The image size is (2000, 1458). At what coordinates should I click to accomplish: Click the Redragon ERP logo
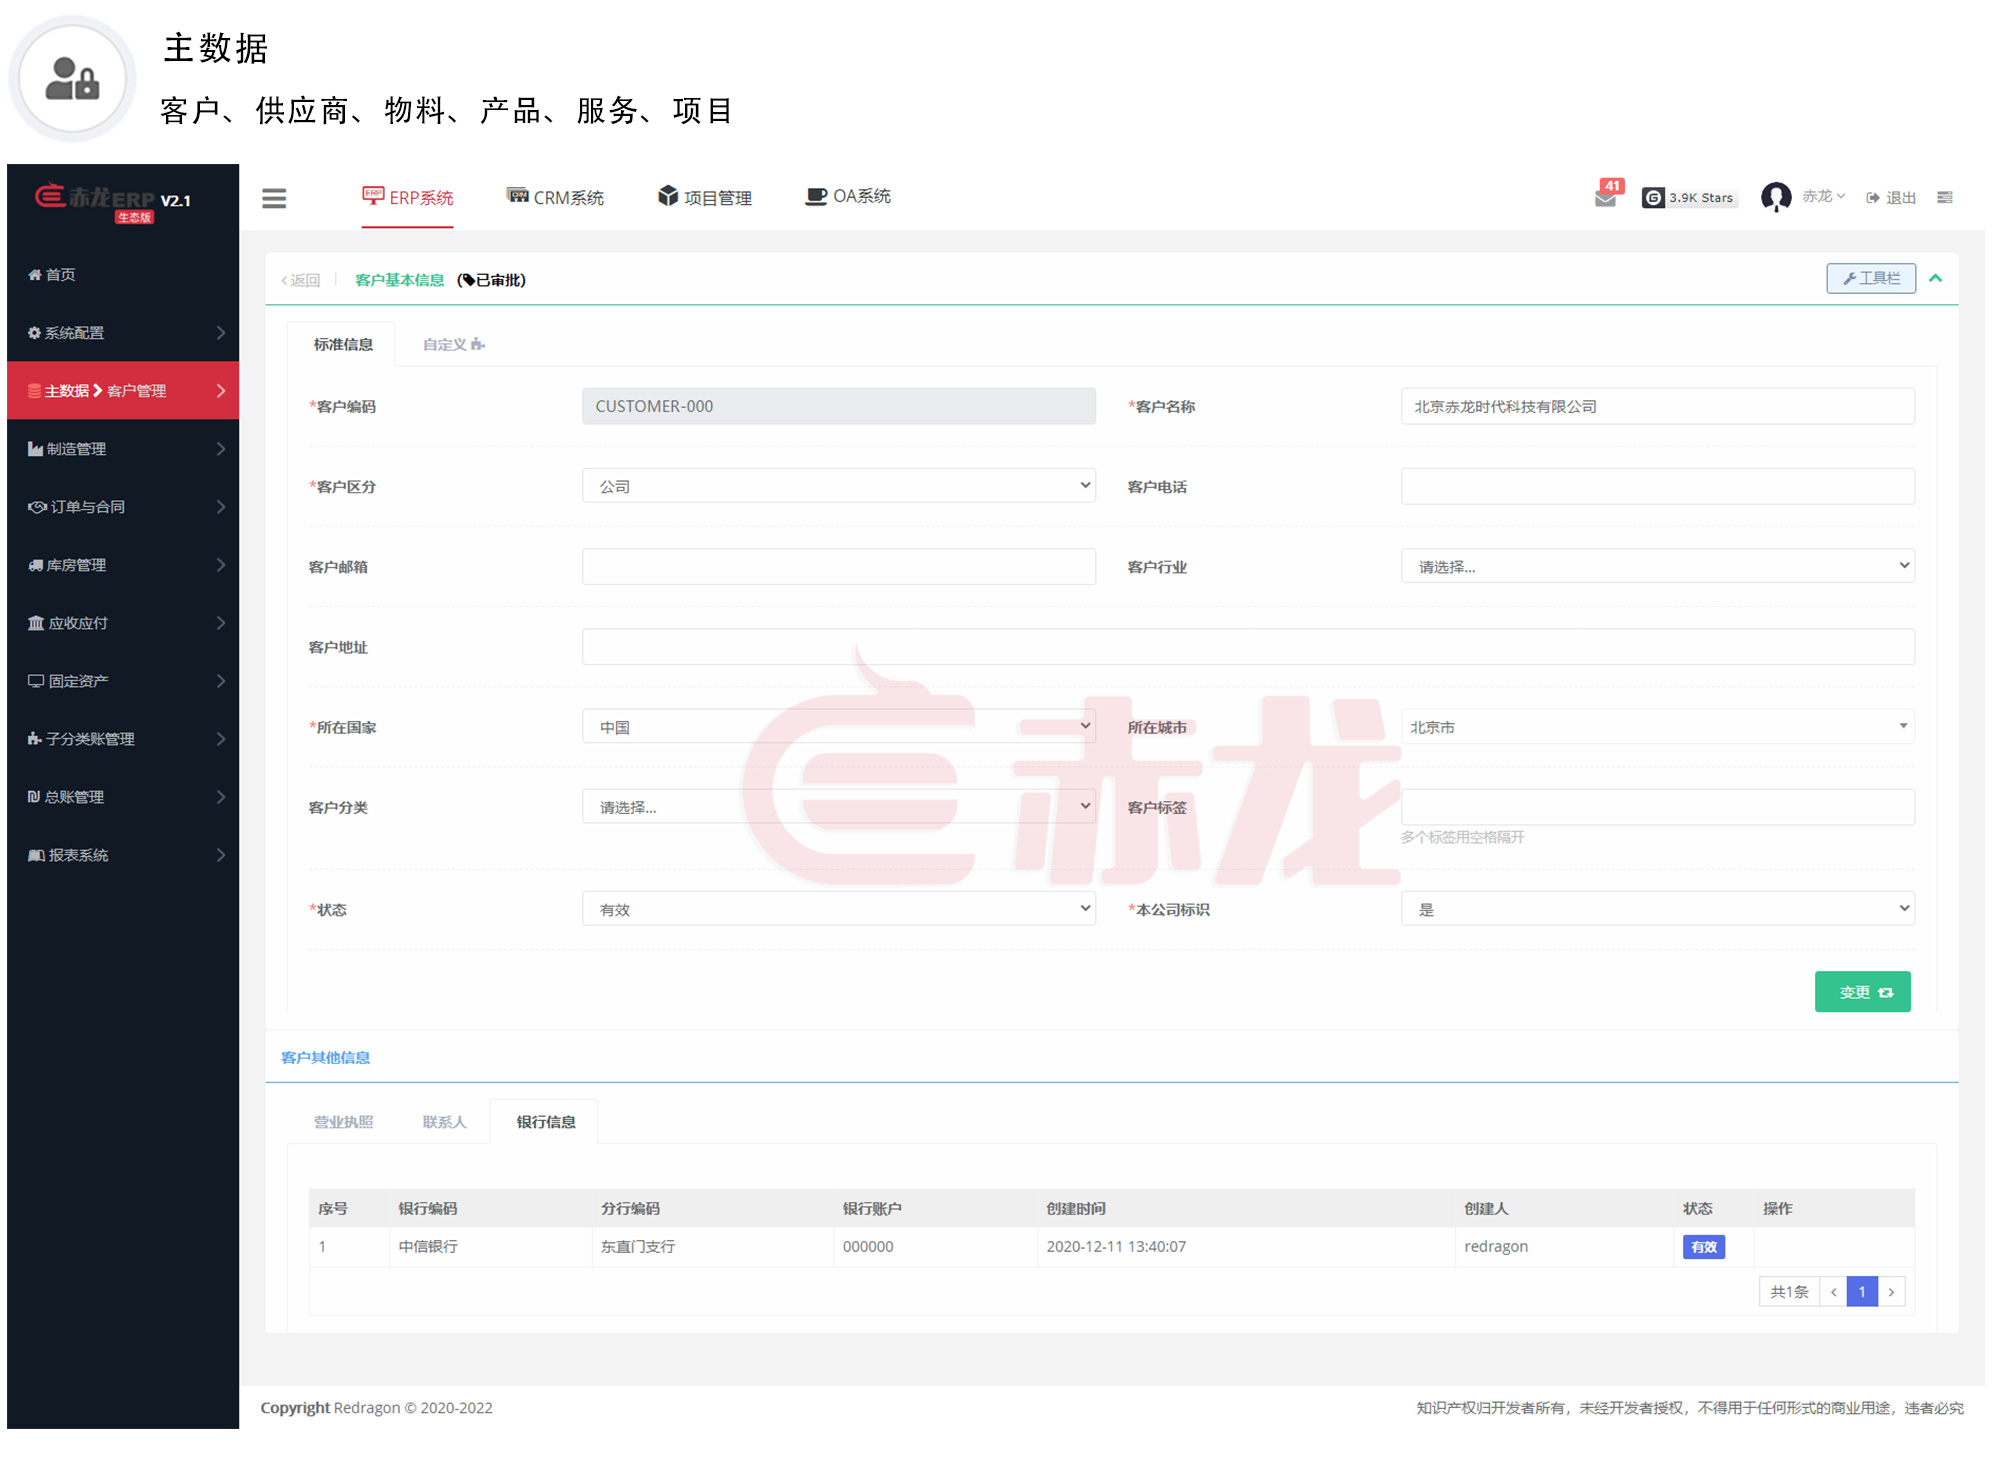tap(112, 200)
